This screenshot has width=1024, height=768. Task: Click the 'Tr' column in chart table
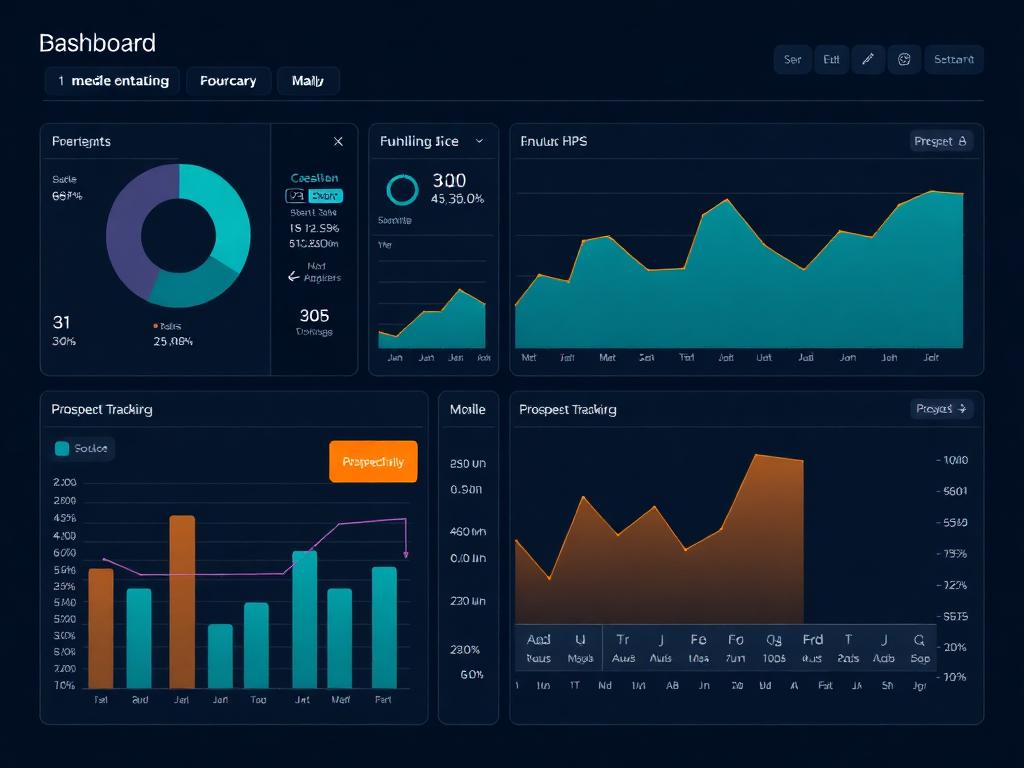click(623, 648)
